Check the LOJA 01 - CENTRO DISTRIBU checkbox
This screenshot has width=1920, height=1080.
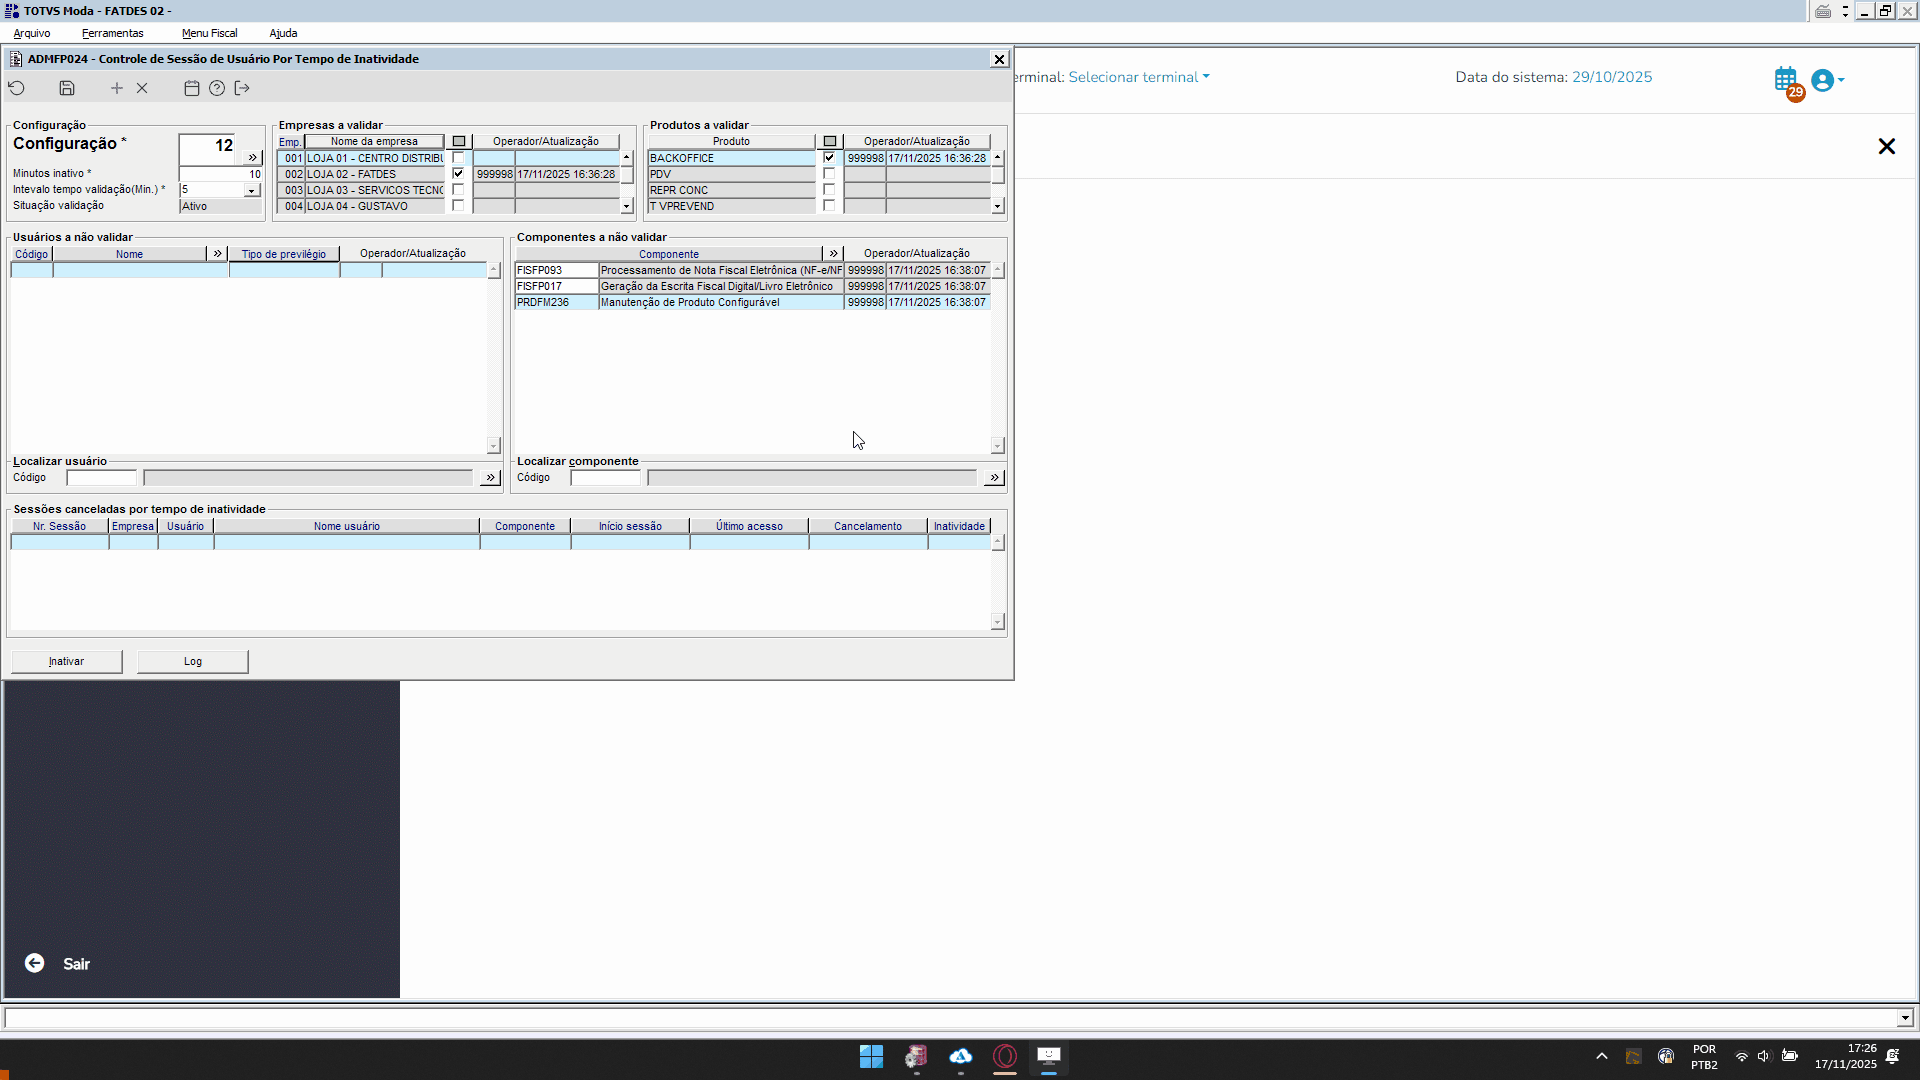pos(458,158)
